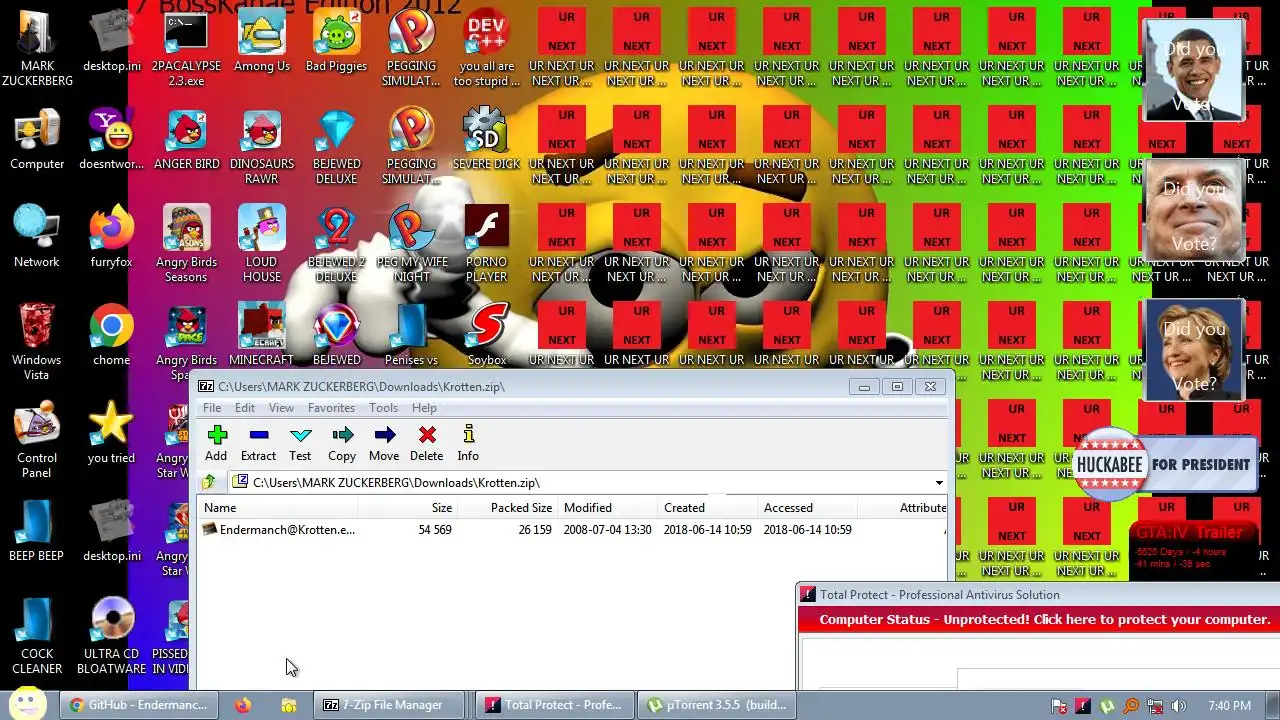Viewport: 1280px width, 720px height.
Task: Click the Info toolbar icon in 7-Zip
Action: 468,444
